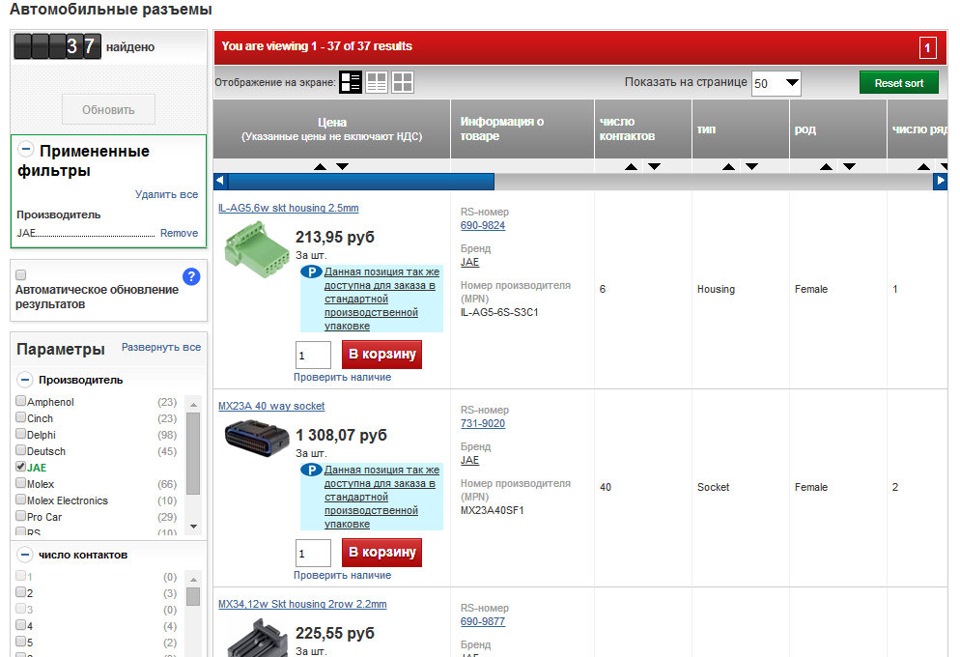The image size is (960, 657).
Task: Check contact count 2 filter
Action: pyautogui.click(x=21, y=592)
